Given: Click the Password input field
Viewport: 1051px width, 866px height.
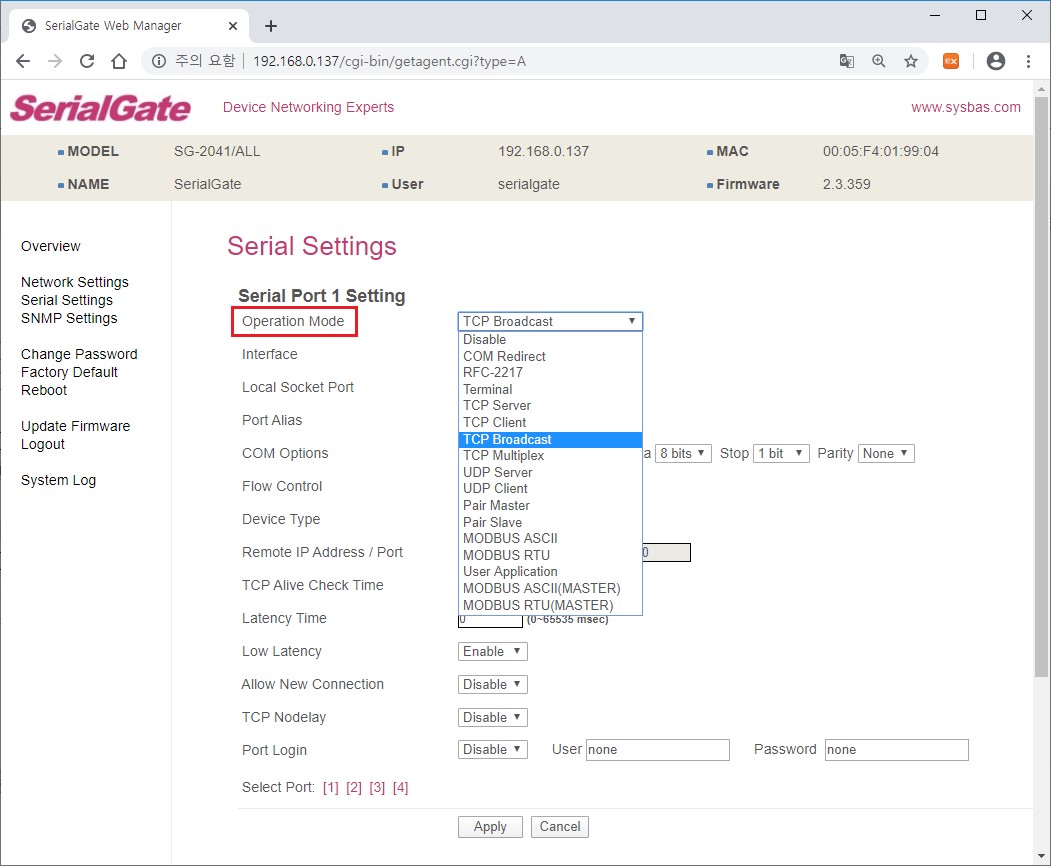Looking at the screenshot, I should tap(895, 750).
